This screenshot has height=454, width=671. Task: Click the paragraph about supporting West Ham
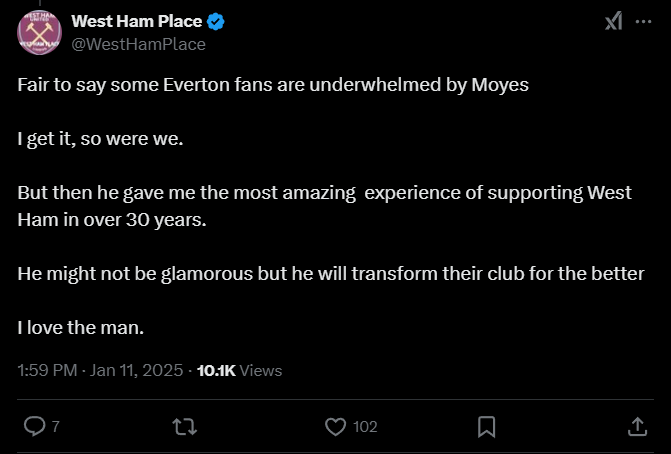point(324,205)
